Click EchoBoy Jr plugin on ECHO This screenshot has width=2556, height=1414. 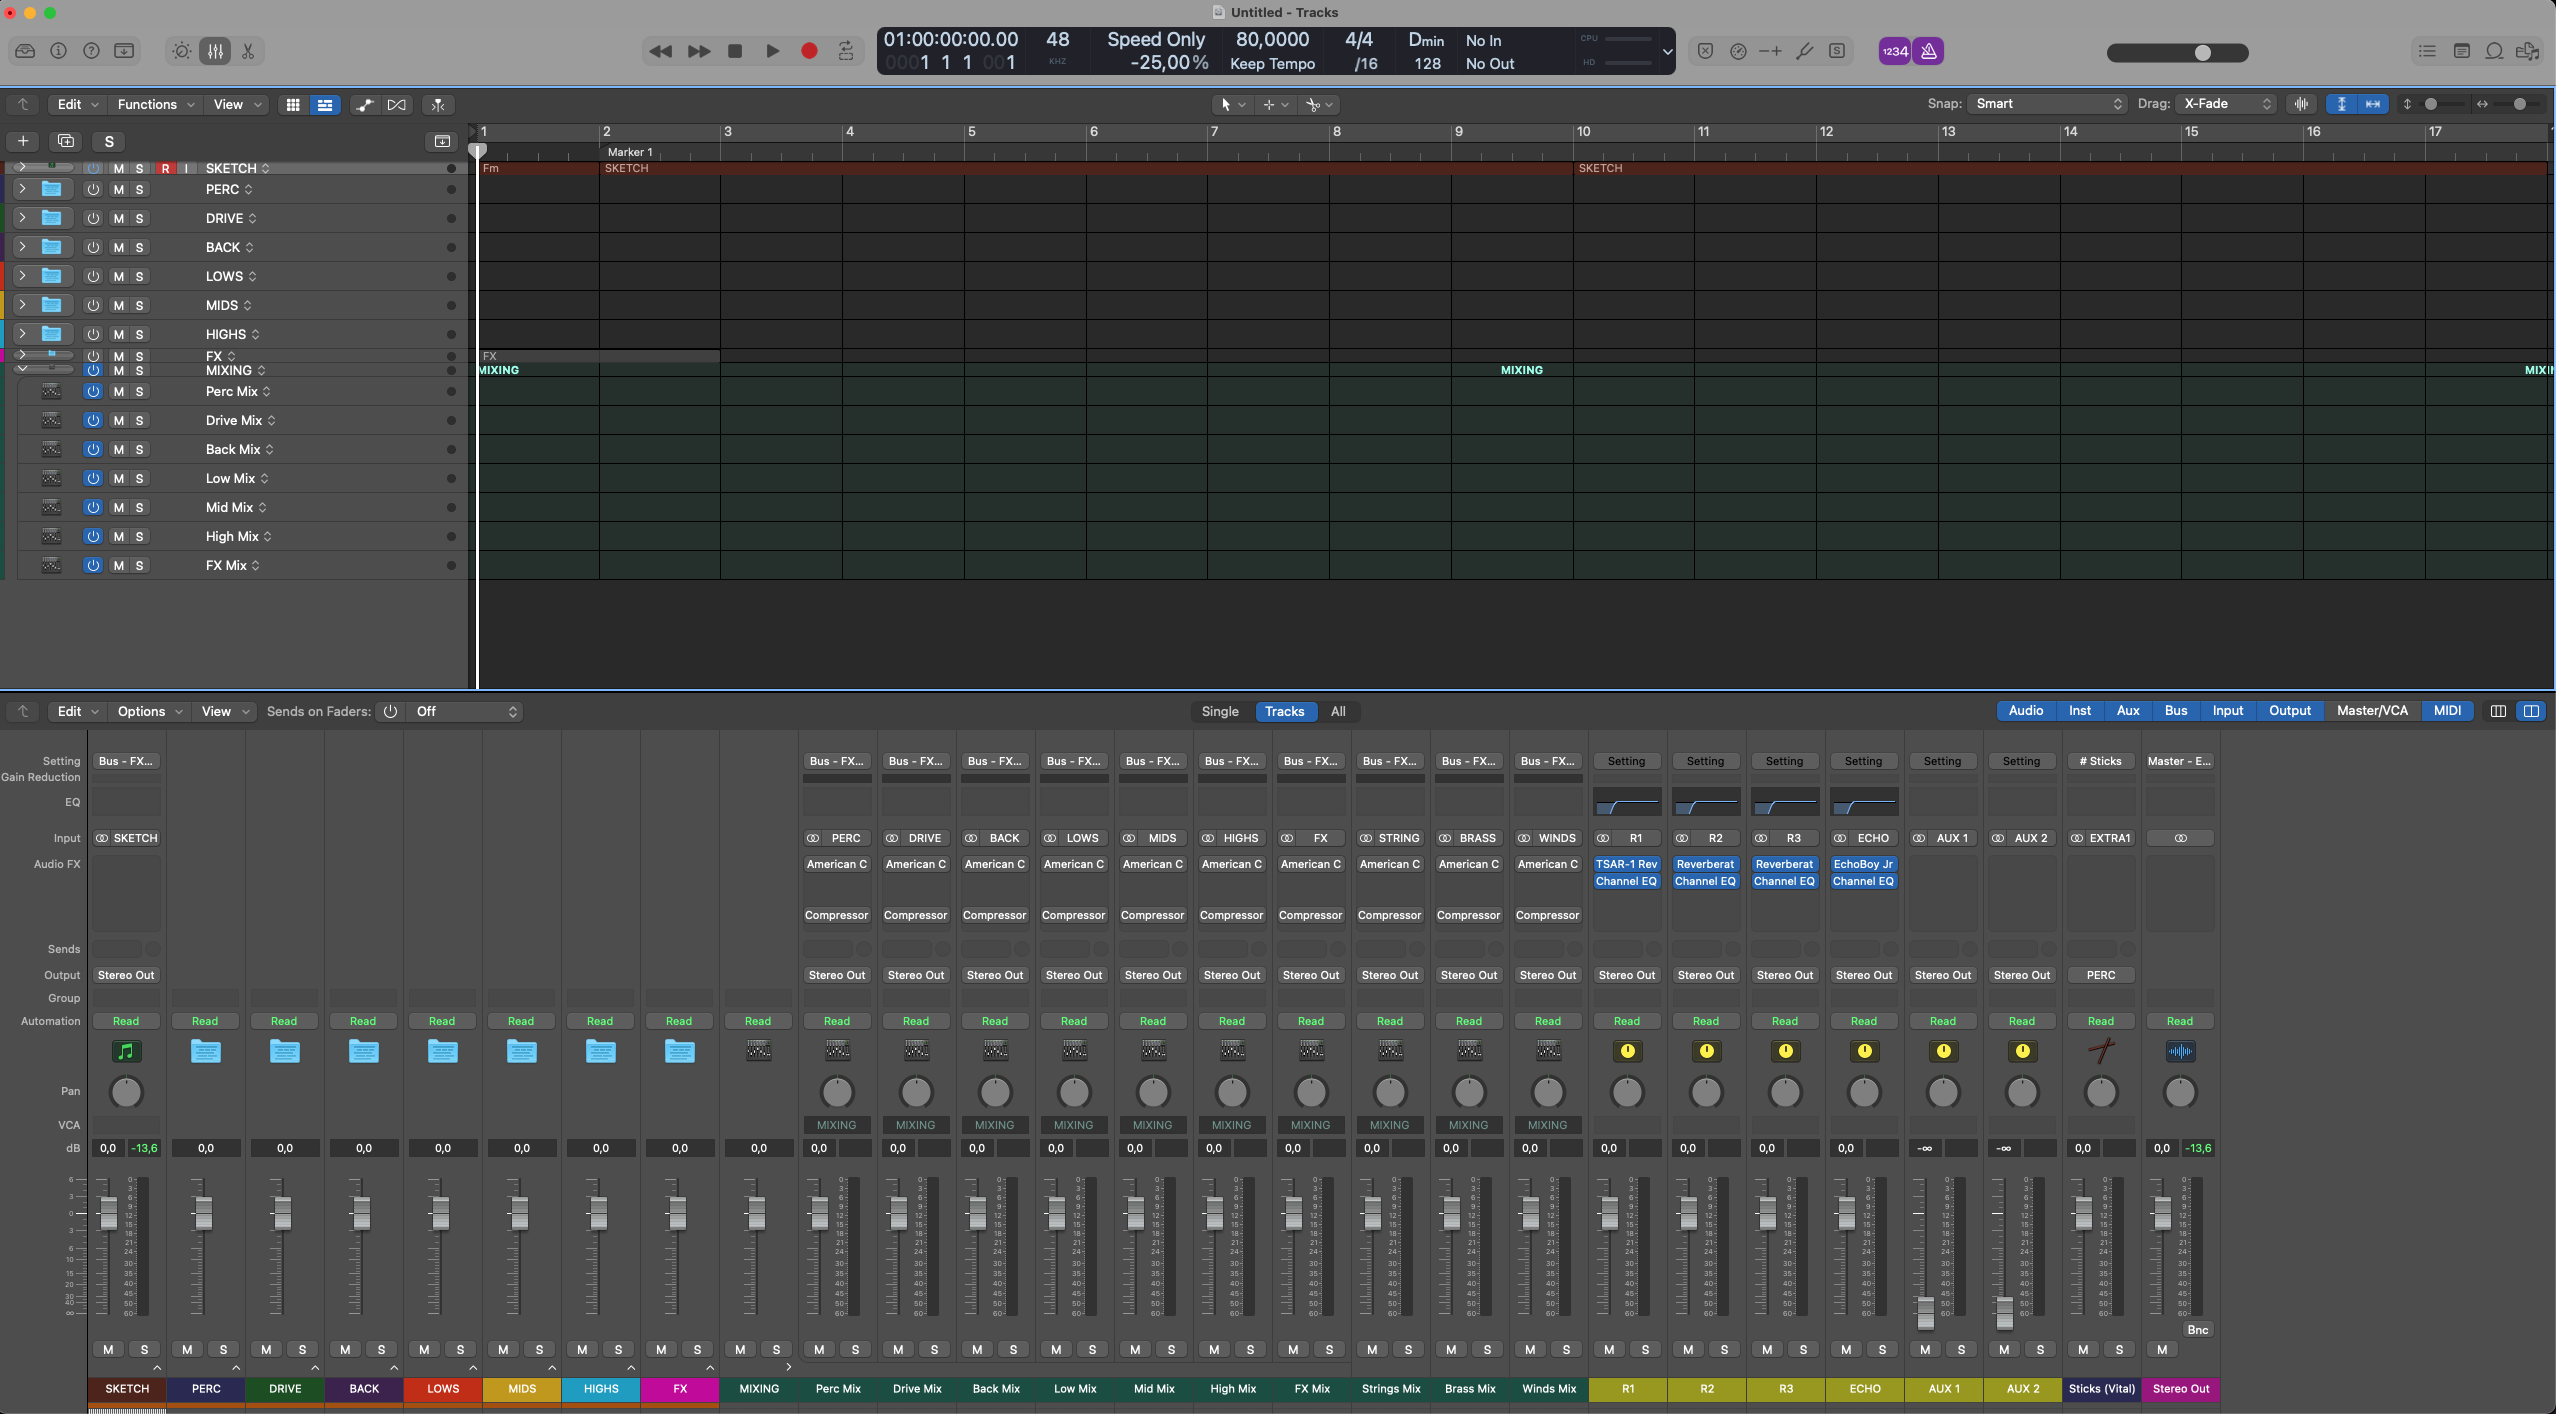click(1863, 864)
